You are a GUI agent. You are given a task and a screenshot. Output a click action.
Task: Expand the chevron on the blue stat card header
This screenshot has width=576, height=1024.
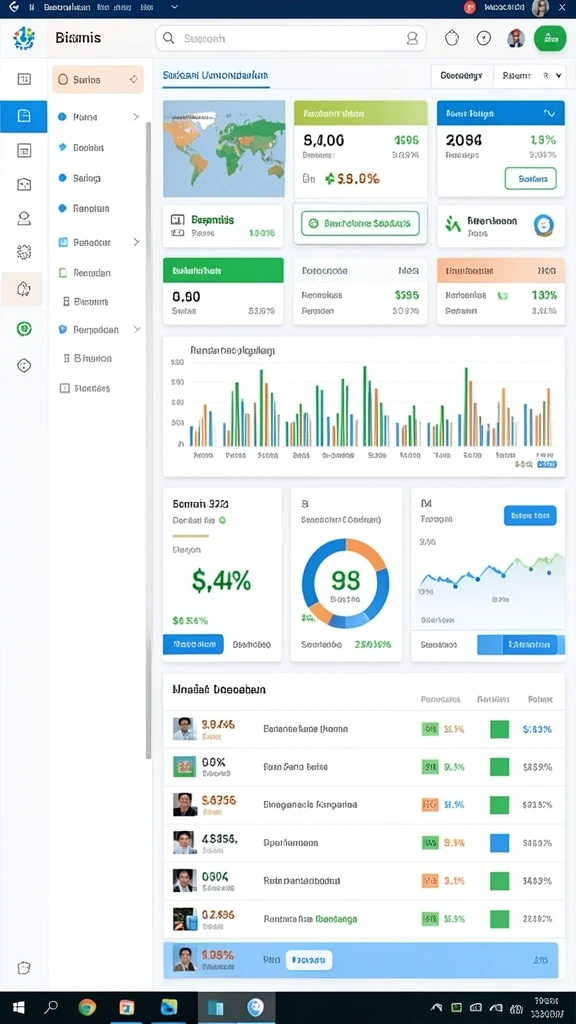(x=549, y=114)
